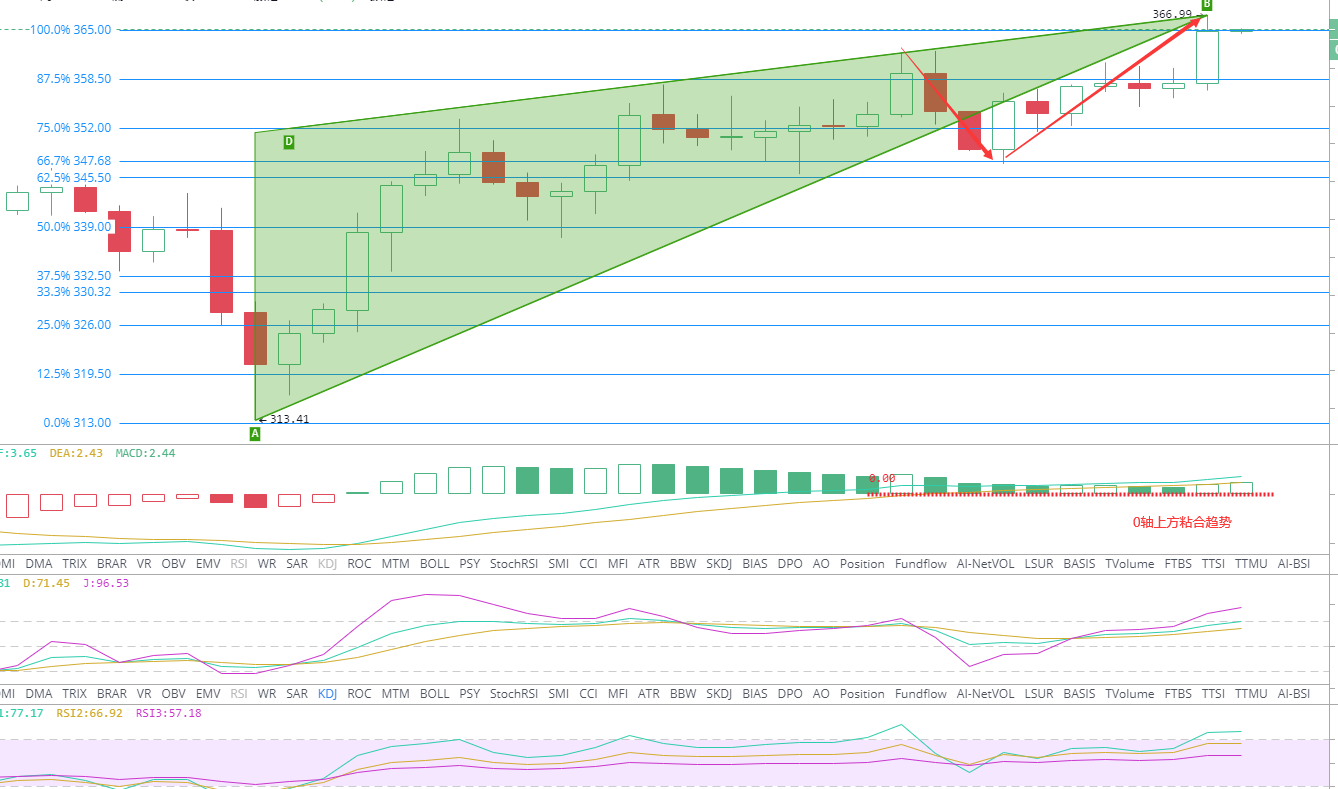
Task: Click the 50.0% 339.00 level label
Action: pyautogui.click(x=73, y=227)
